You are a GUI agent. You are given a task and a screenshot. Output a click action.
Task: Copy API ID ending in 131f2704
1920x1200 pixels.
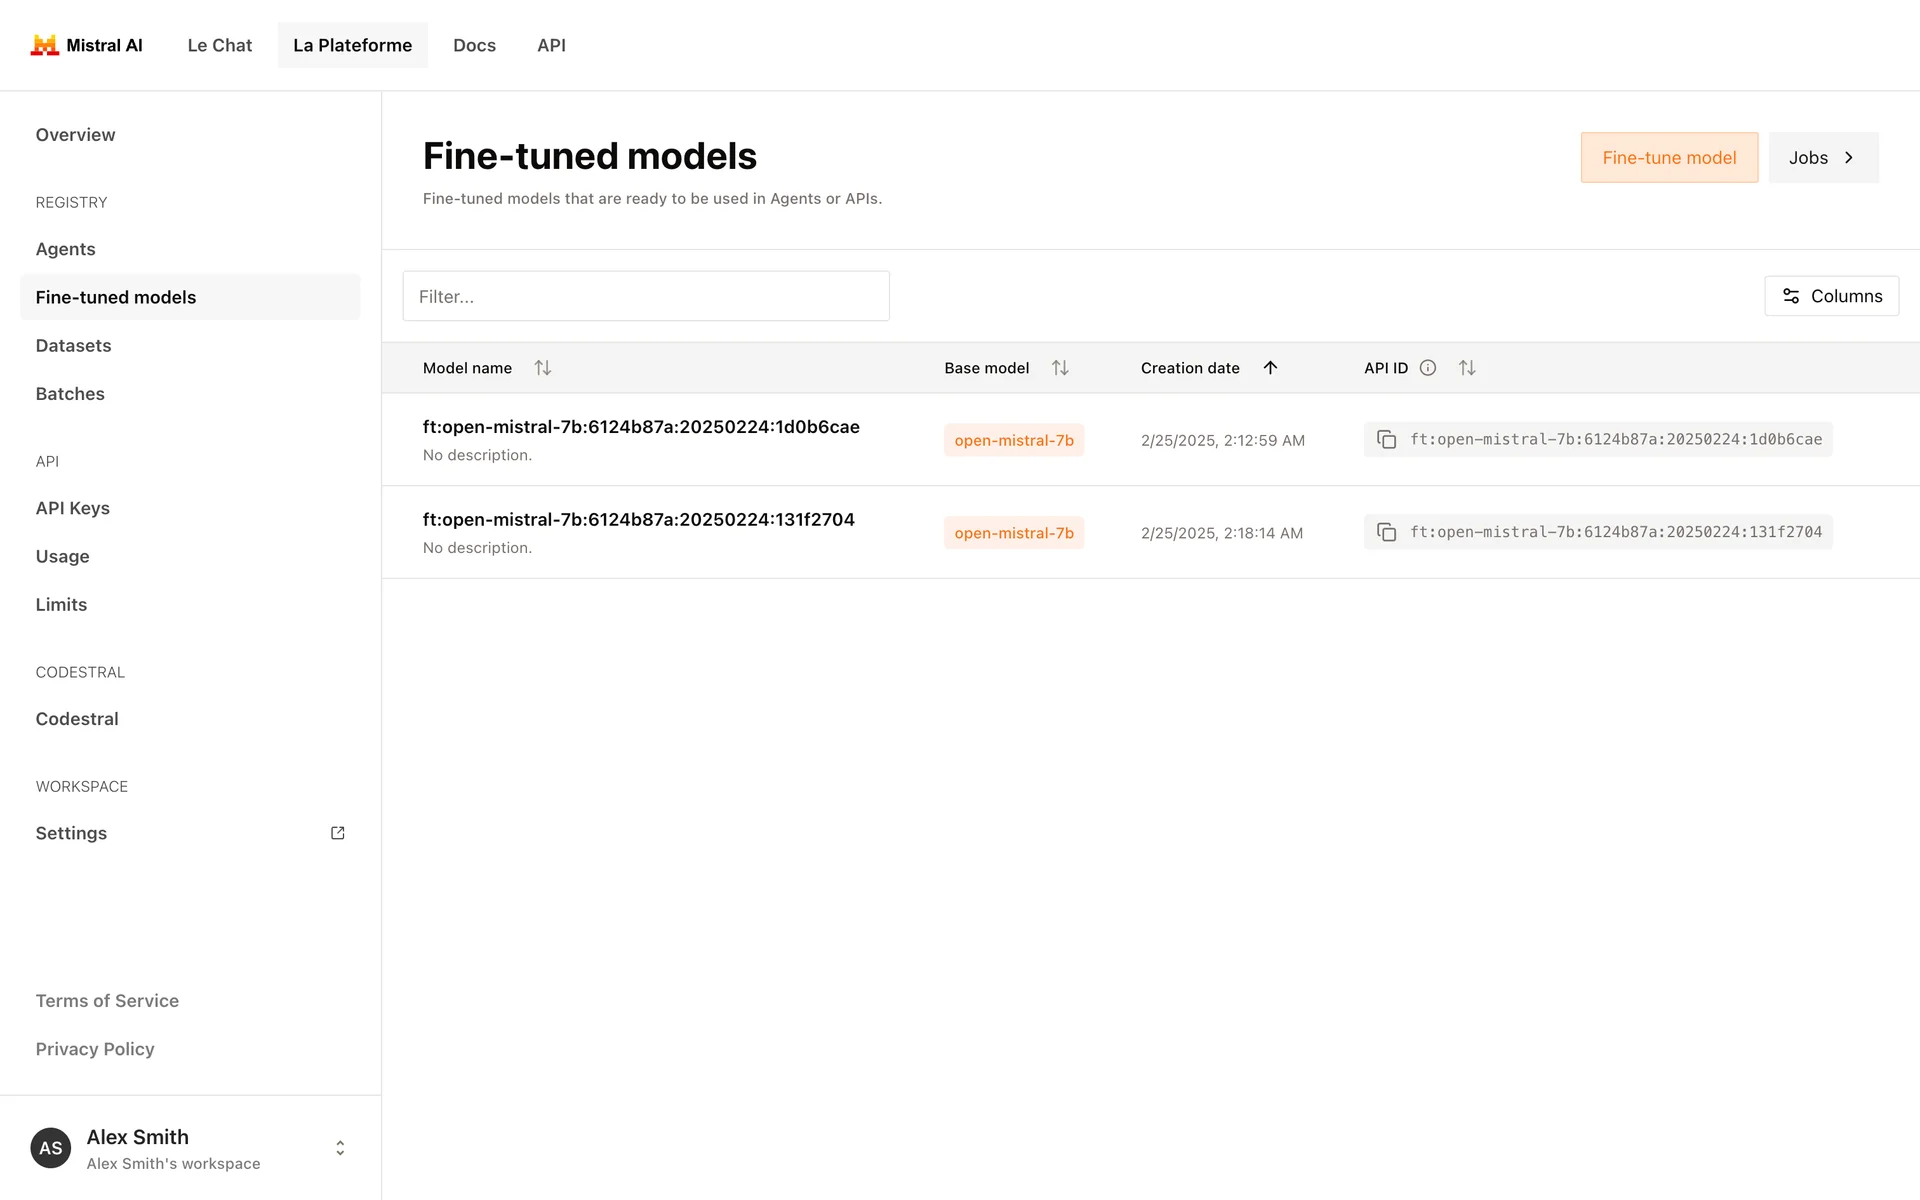pos(1386,532)
